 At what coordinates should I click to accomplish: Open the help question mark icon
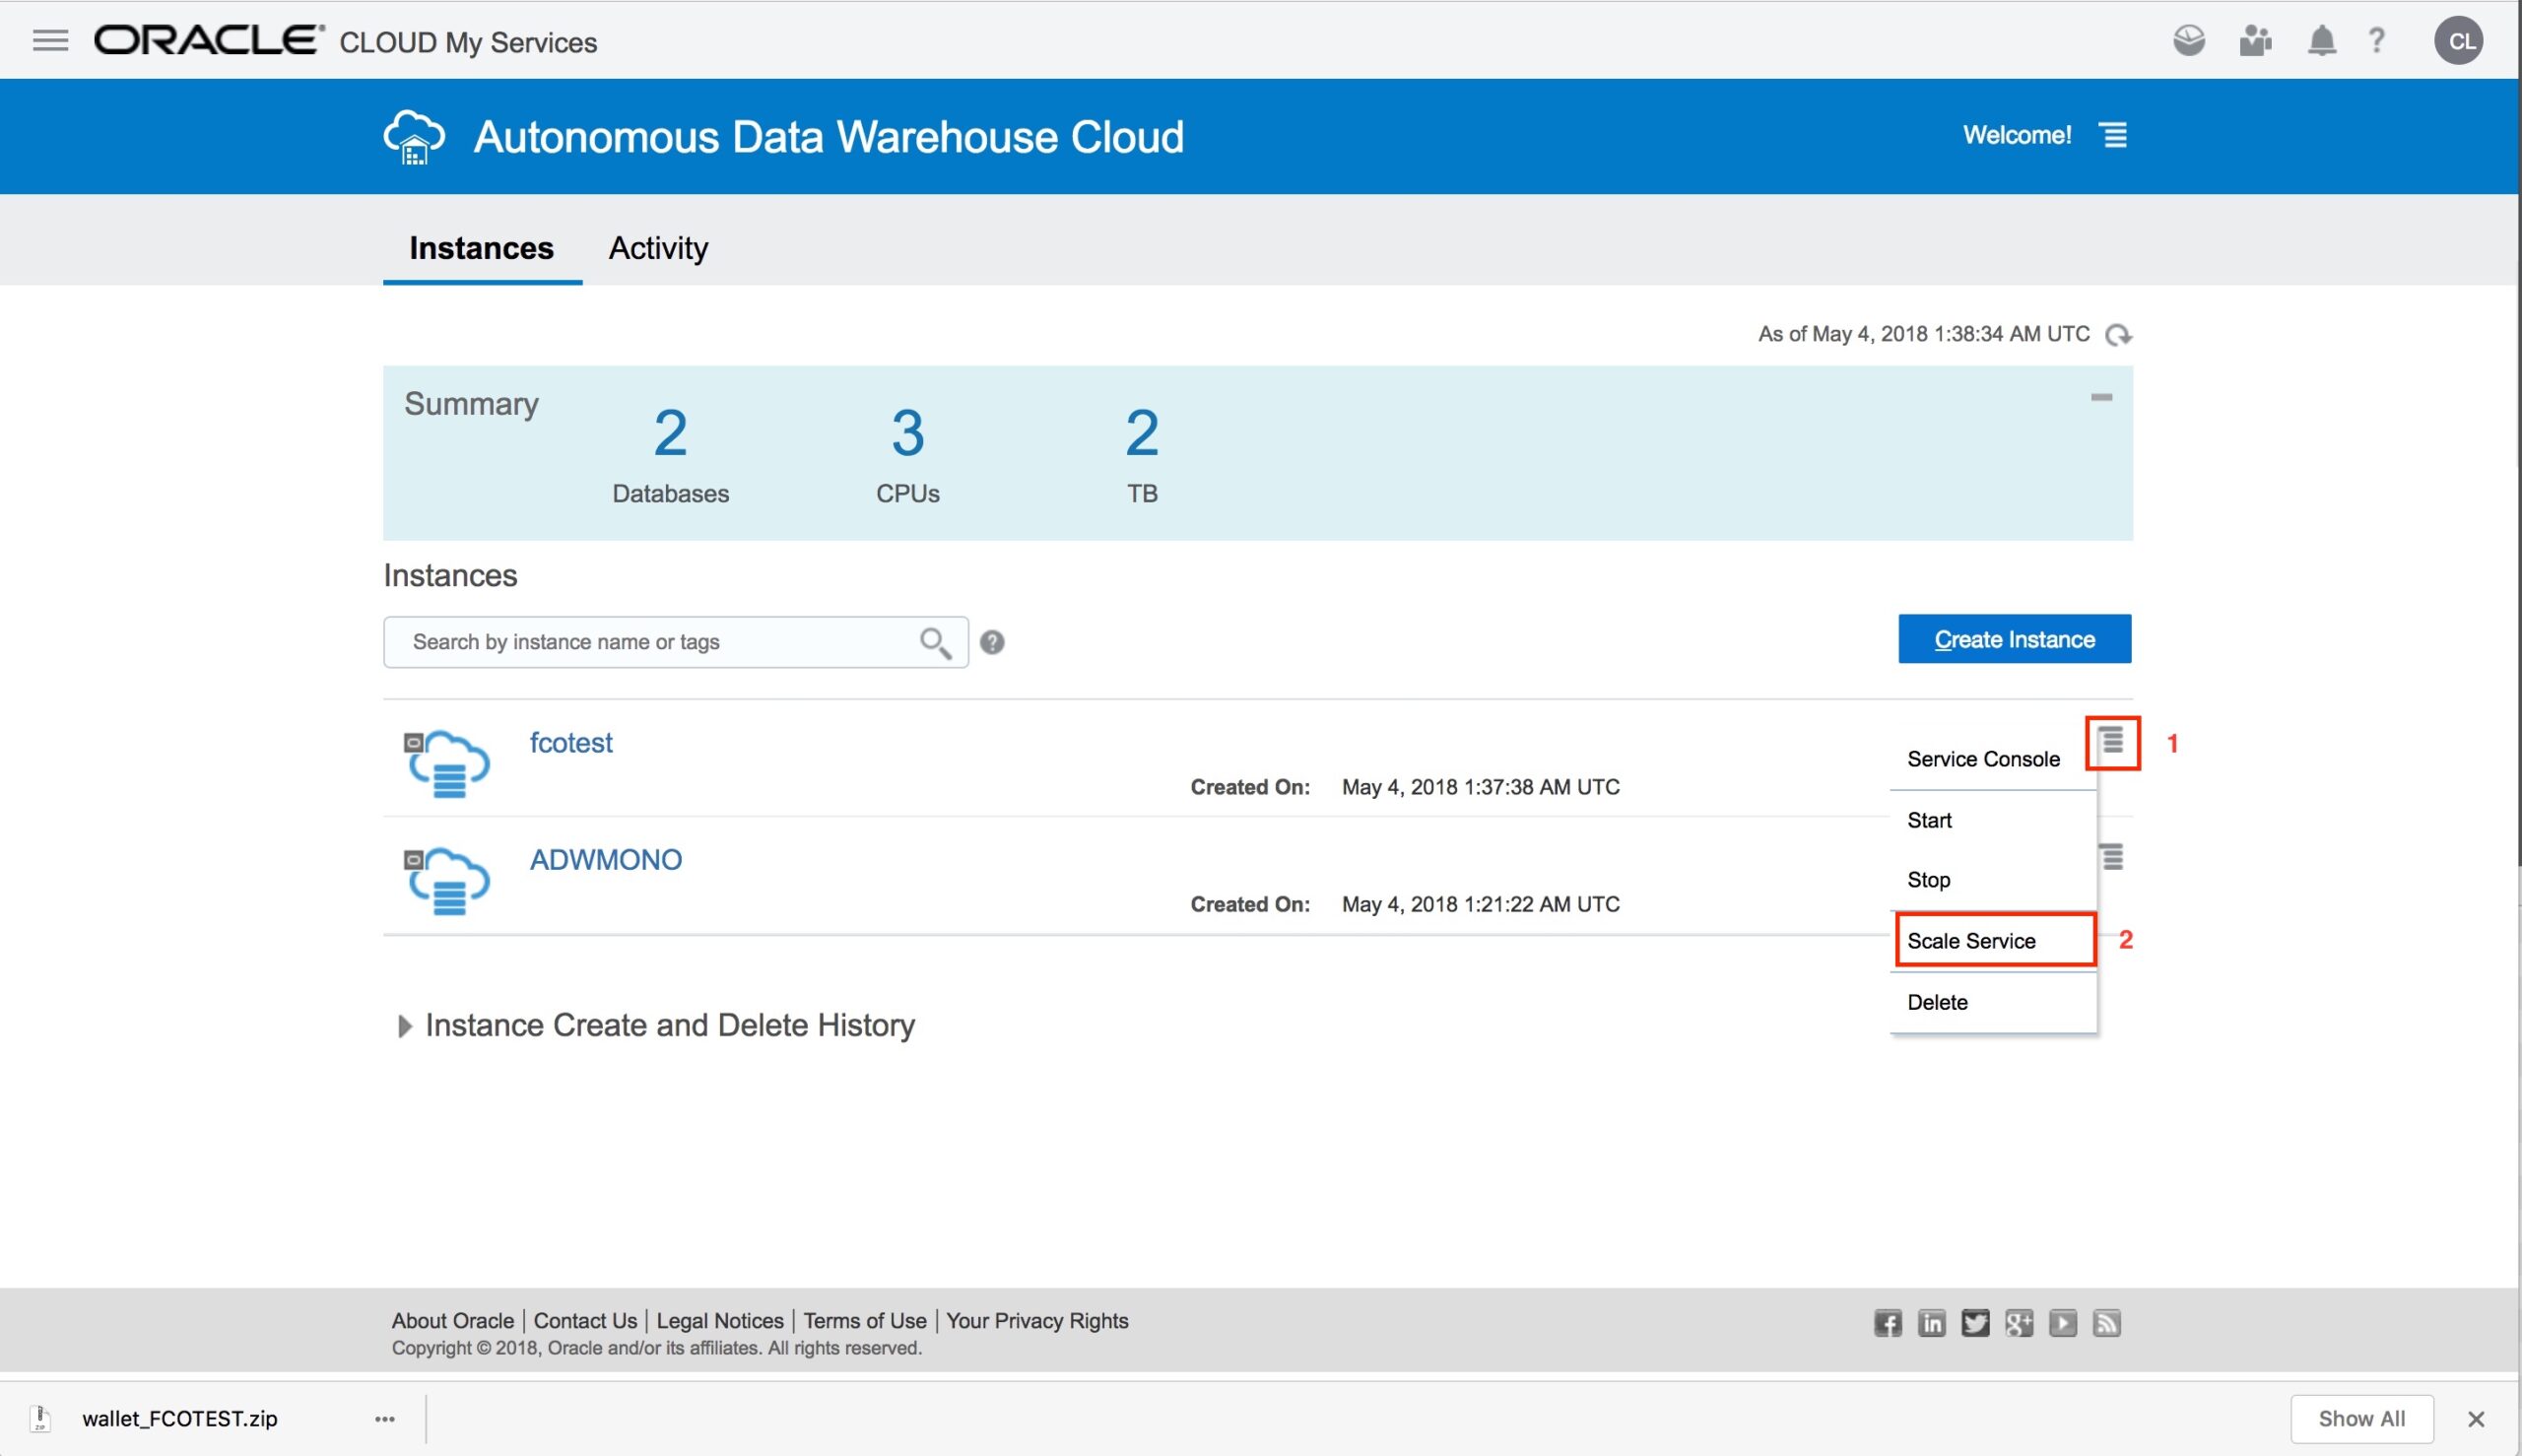point(2377,41)
